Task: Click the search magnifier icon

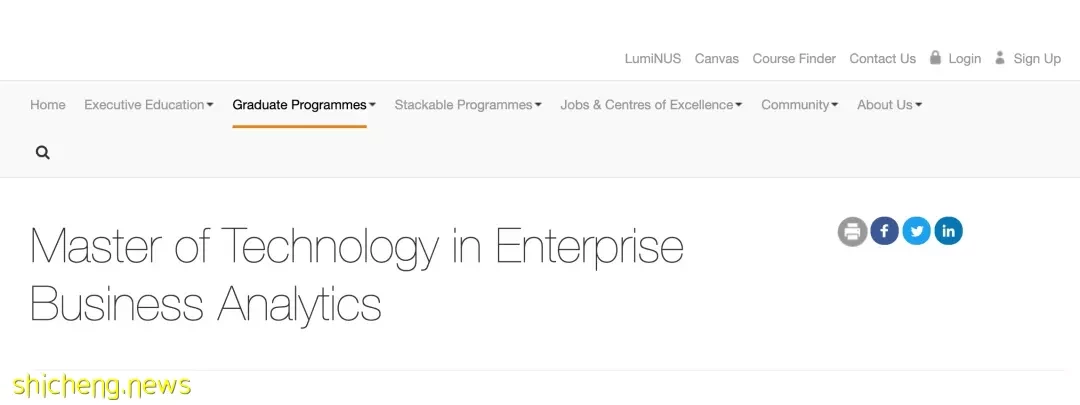Action: (x=43, y=153)
